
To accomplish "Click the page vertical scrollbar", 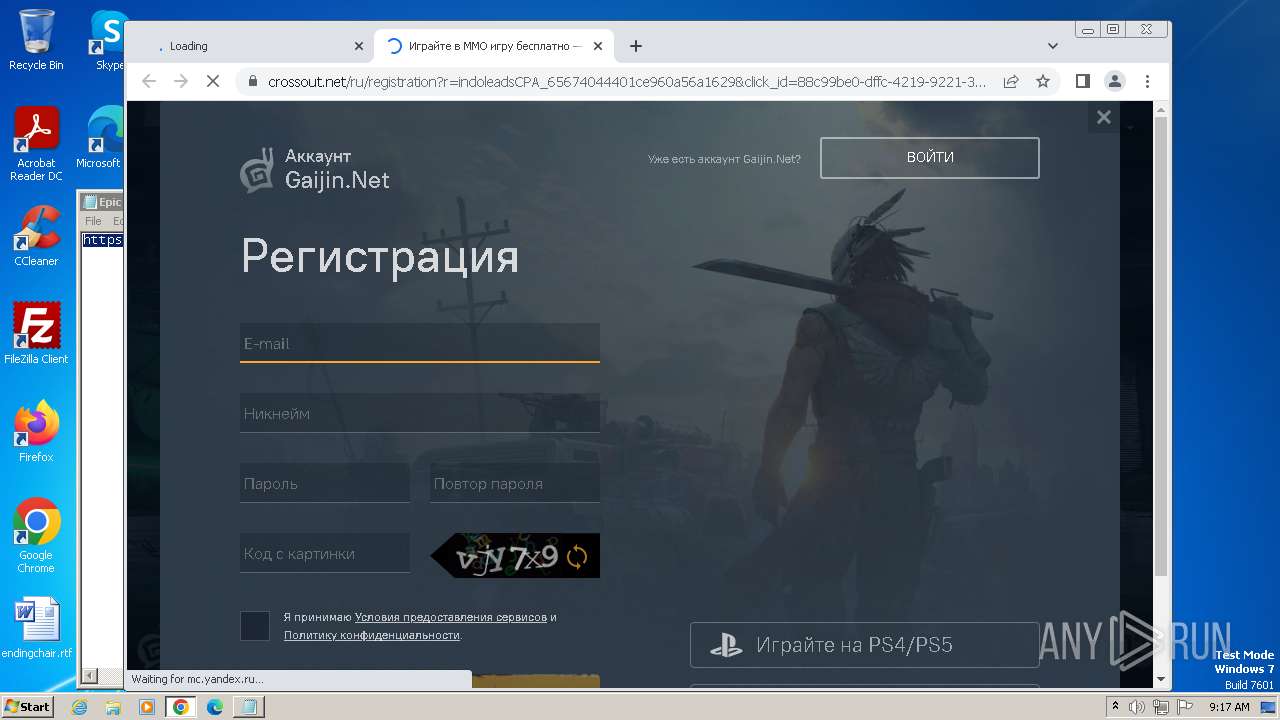I will (1161, 345).
